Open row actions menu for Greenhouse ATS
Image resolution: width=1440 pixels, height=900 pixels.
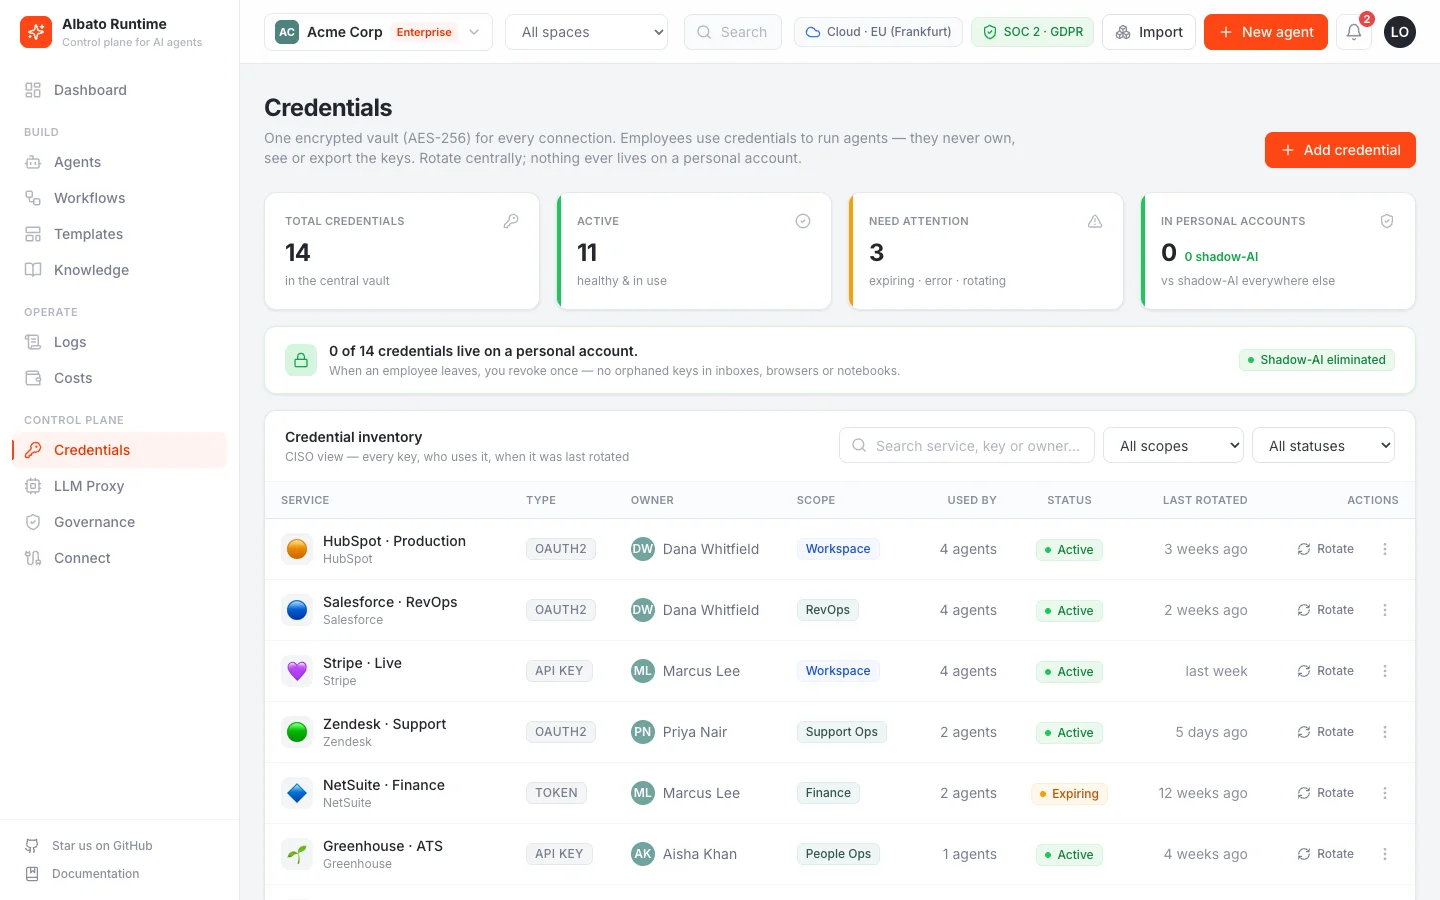[1385, 854]
